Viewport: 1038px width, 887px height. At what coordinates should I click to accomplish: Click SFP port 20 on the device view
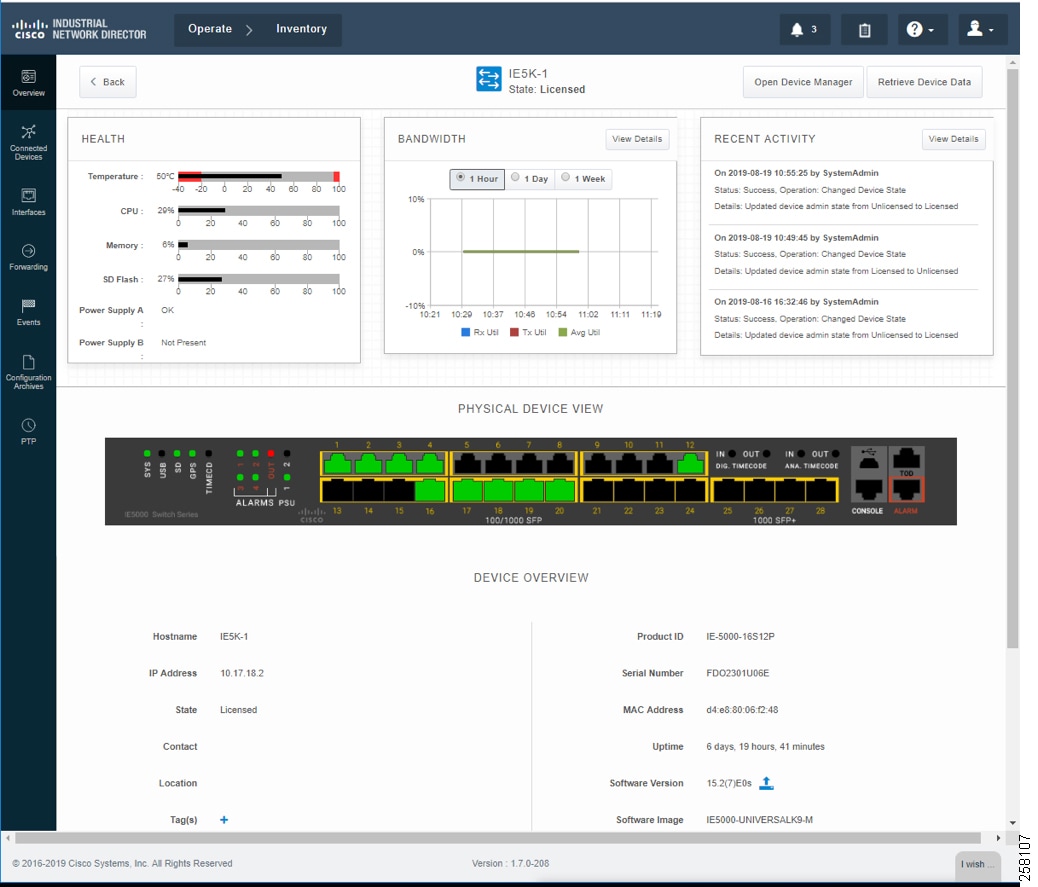(560, 490)
